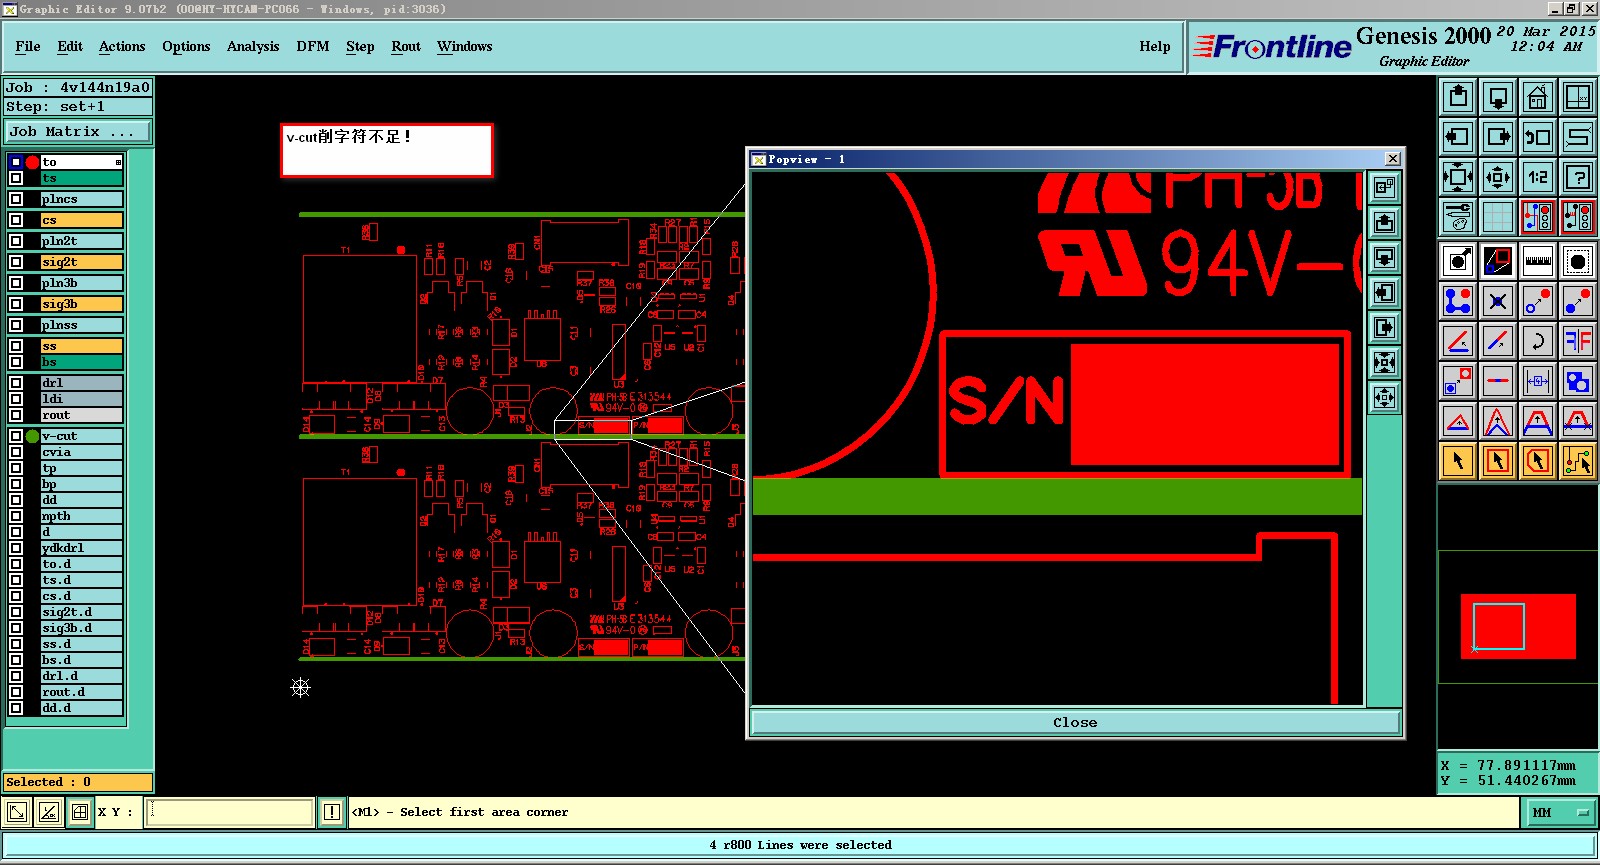Open the Analysis menu
1600x865 pixels.
[253, 46]
